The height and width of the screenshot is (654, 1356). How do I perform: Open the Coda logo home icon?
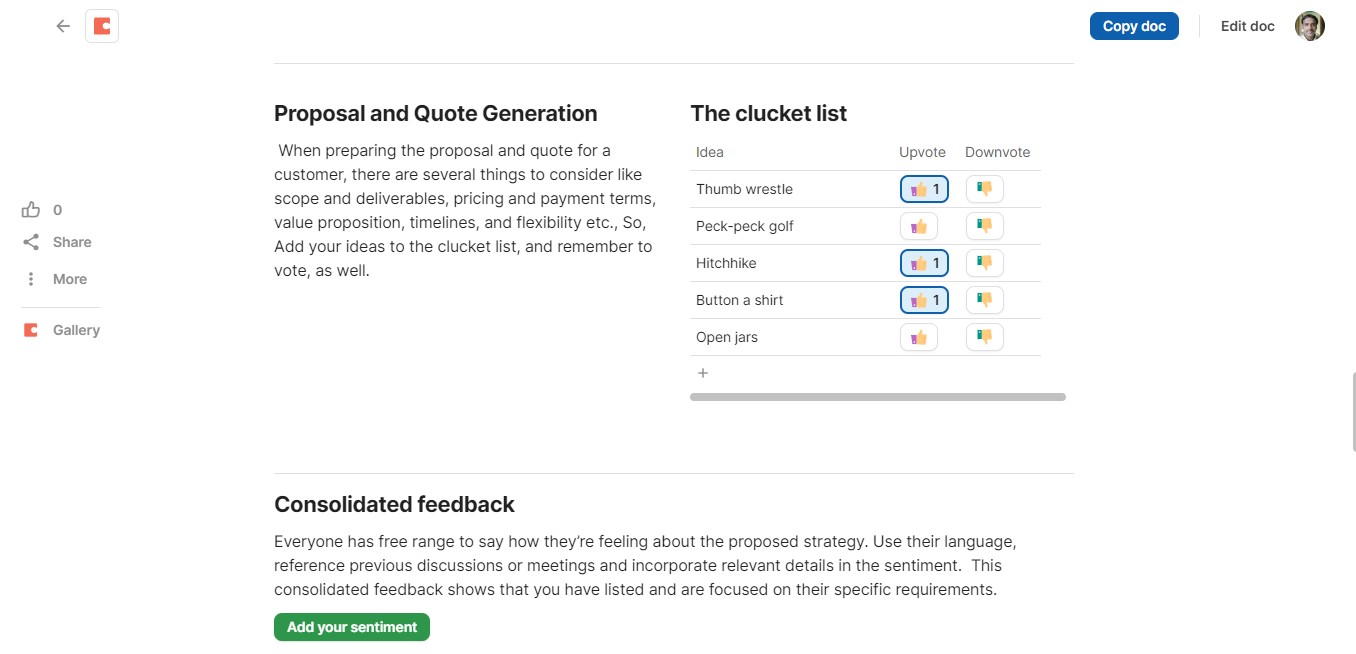[x=102, y=27]
